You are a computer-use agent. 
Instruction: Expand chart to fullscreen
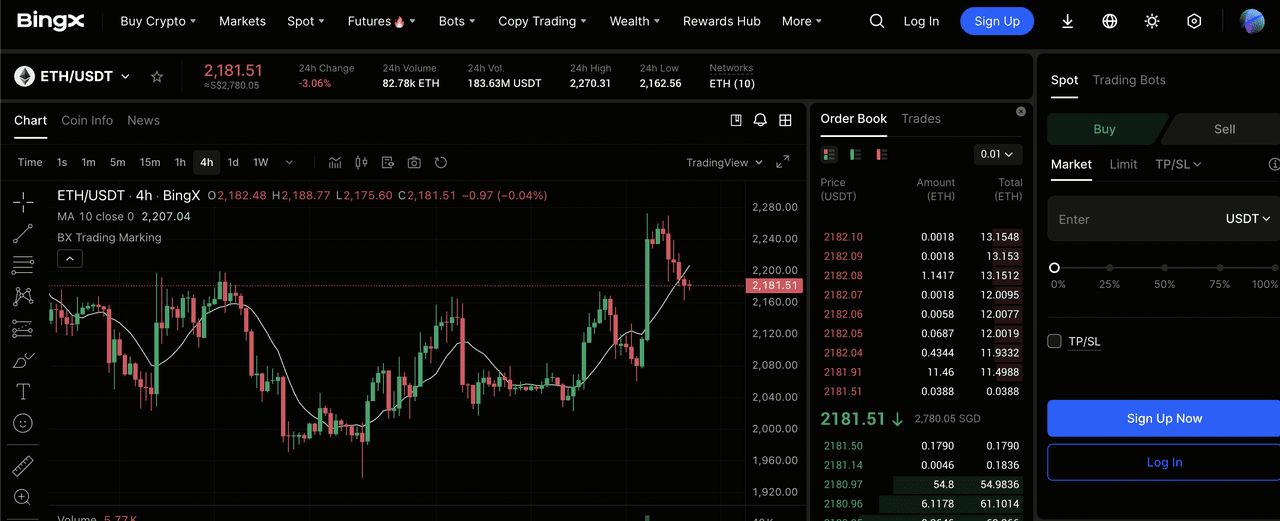(x=783, y=162)
